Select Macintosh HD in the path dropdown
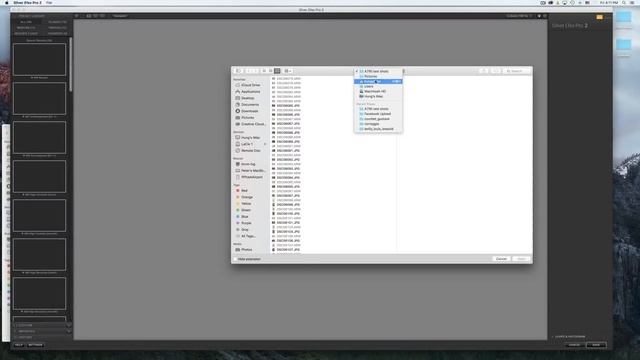Viewport: 640px width, 360px height. pos(378,91)
